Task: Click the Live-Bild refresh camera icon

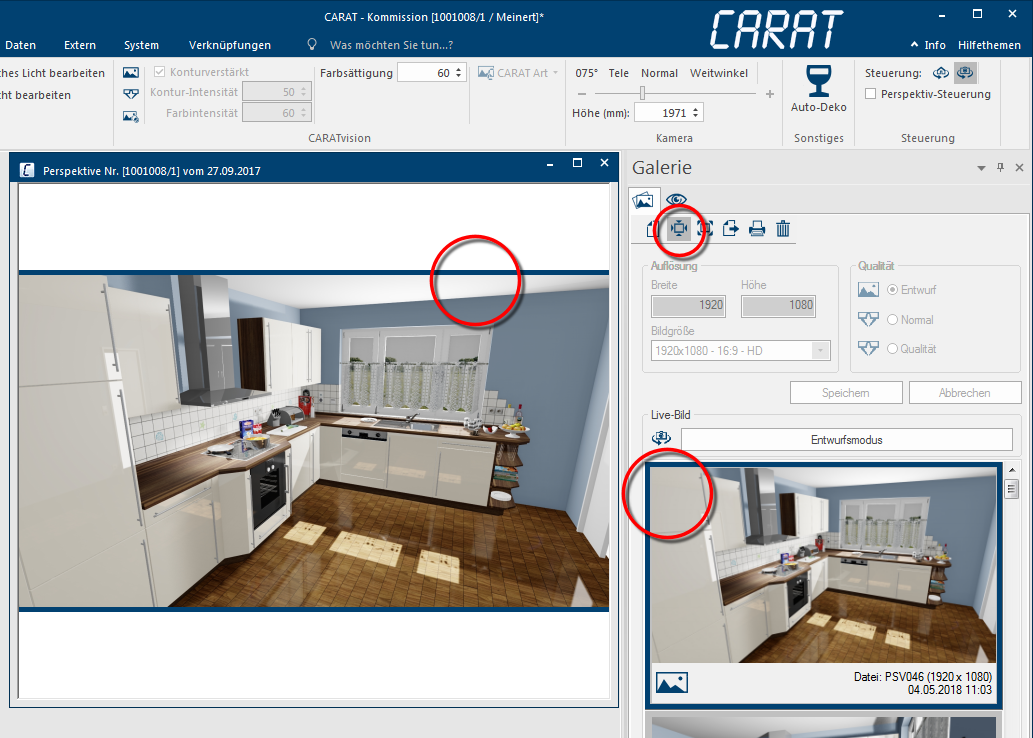Action: click(x=661, y=439)
